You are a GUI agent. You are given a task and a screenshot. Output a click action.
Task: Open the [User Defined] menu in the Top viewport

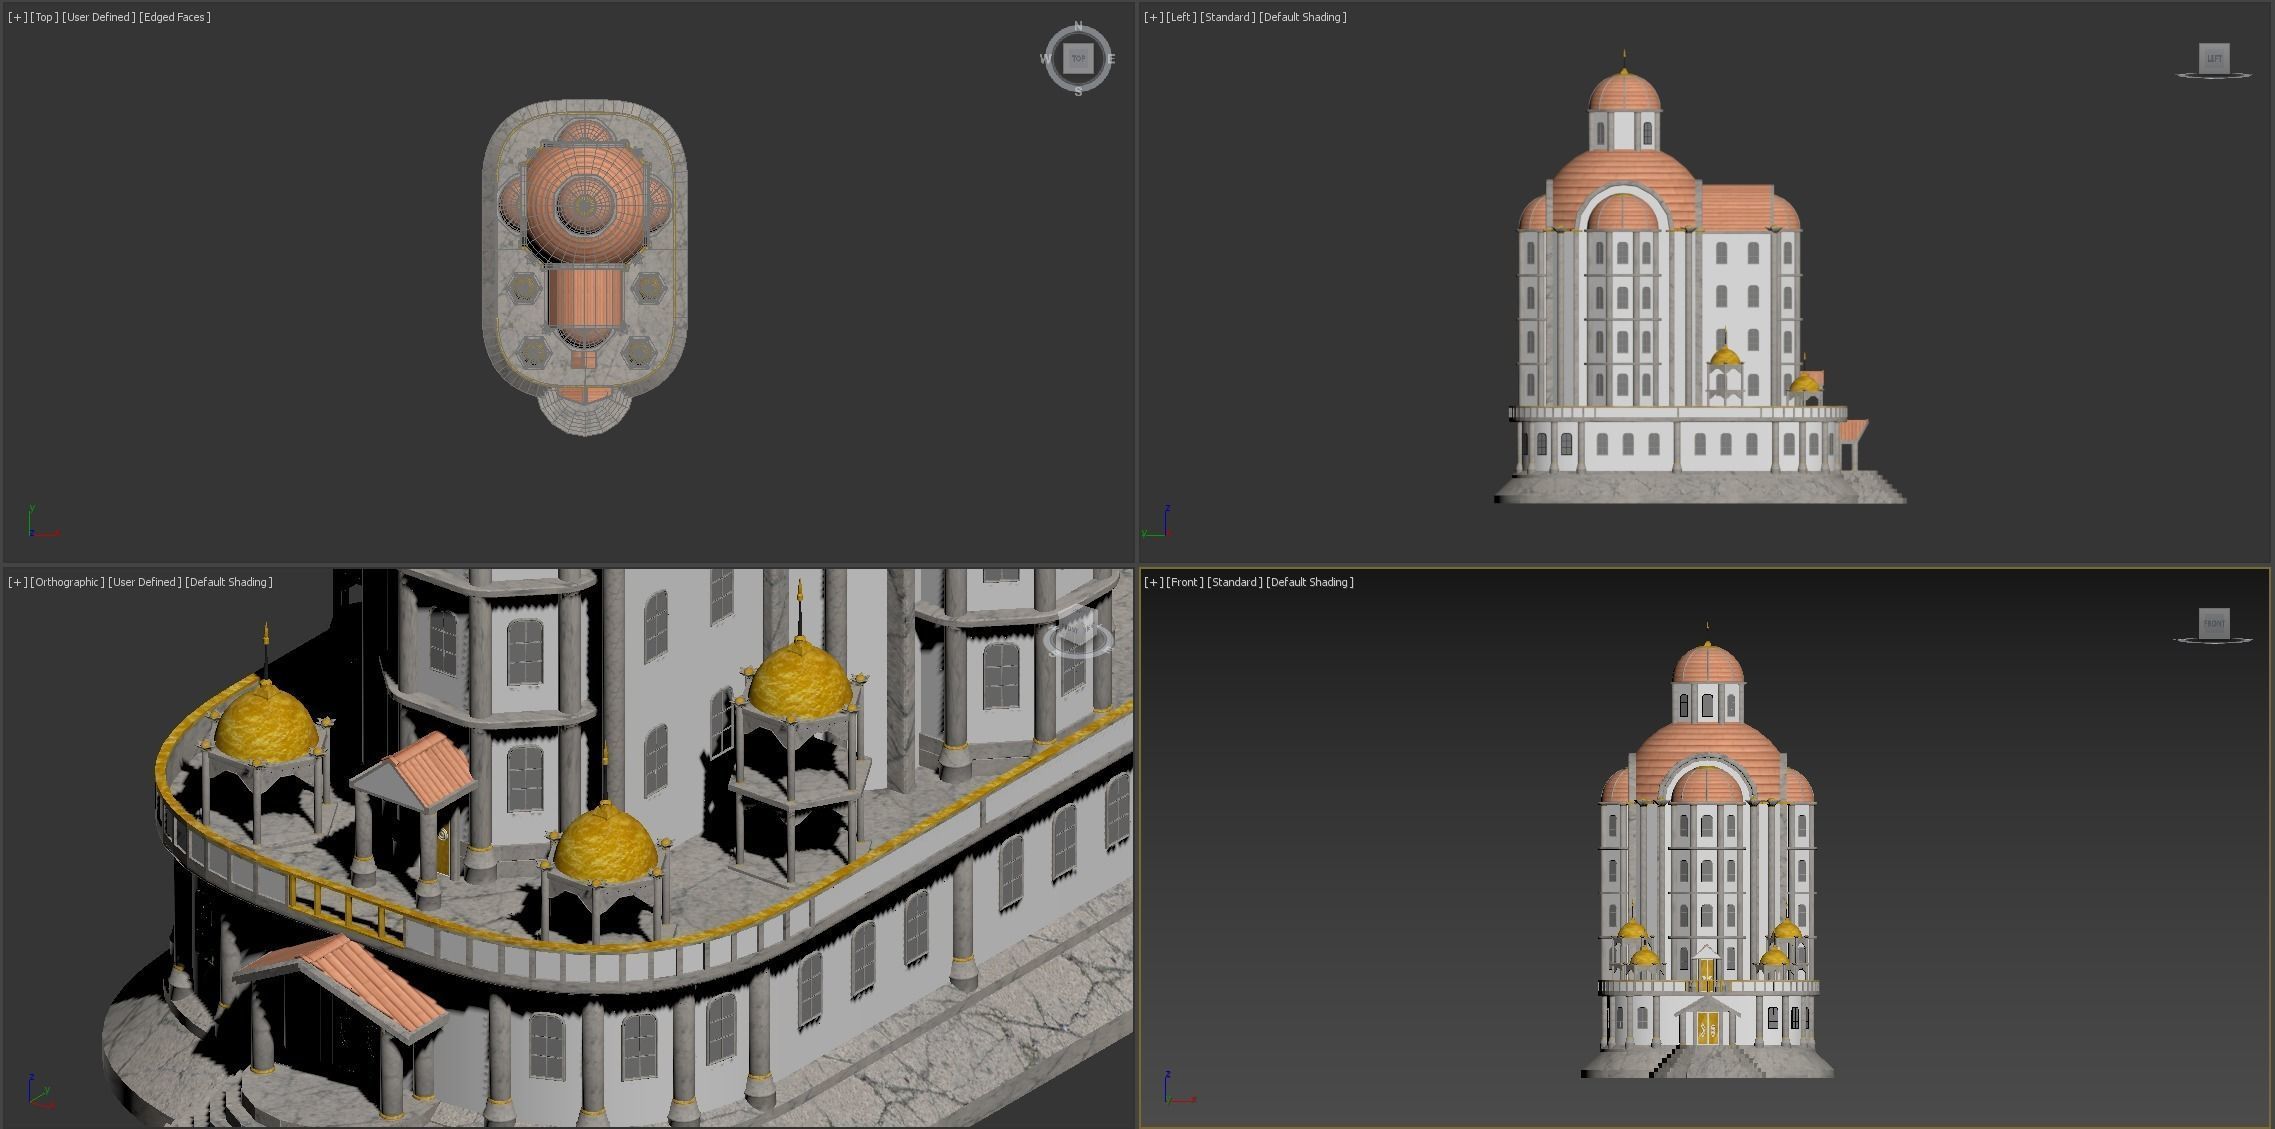[98, 17]
